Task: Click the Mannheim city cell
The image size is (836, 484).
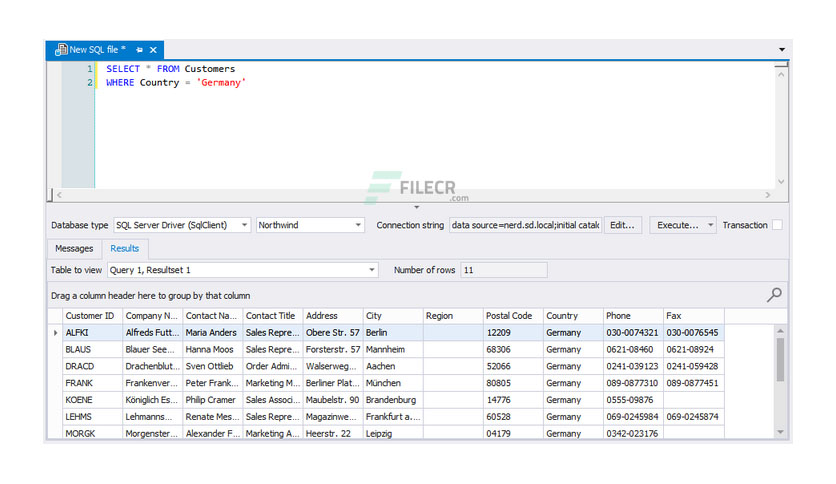Action: (393, 350)
